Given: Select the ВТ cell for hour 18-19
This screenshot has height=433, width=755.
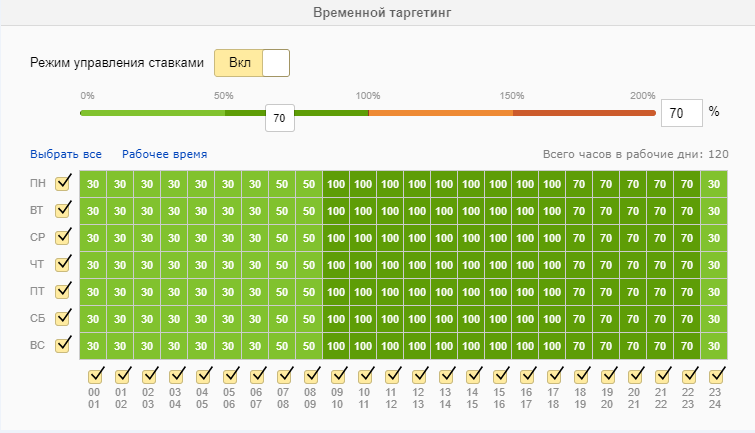Looking at the screenshot, I should [x=578, y=211].
